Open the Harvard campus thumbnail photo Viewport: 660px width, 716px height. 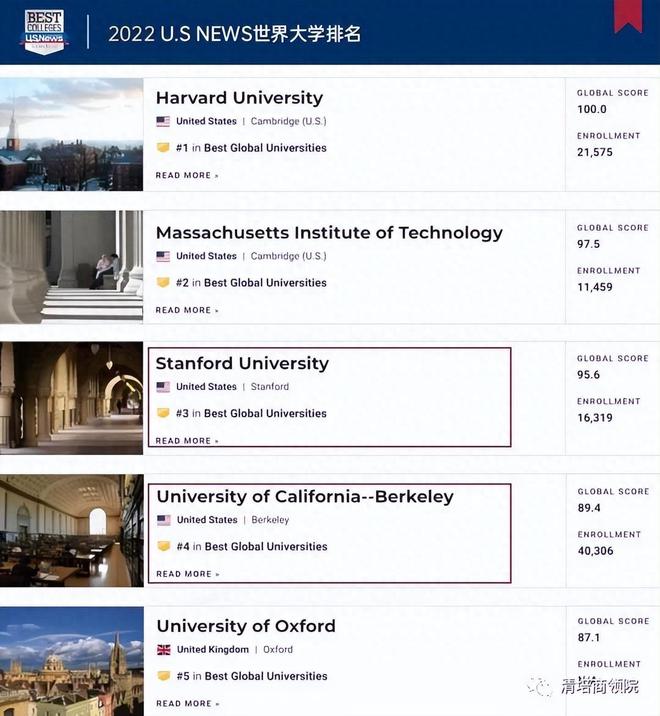71,134
